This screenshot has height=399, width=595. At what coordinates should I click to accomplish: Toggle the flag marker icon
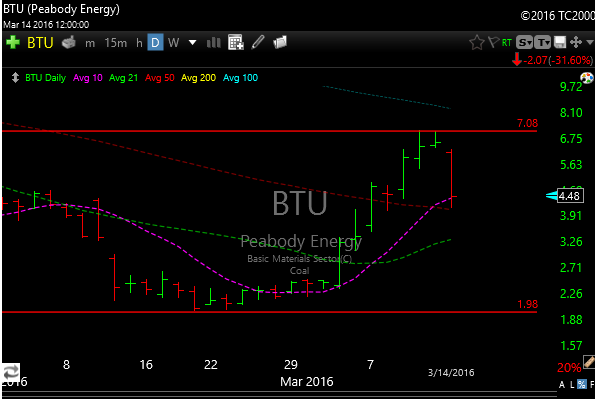coord(493,42)
